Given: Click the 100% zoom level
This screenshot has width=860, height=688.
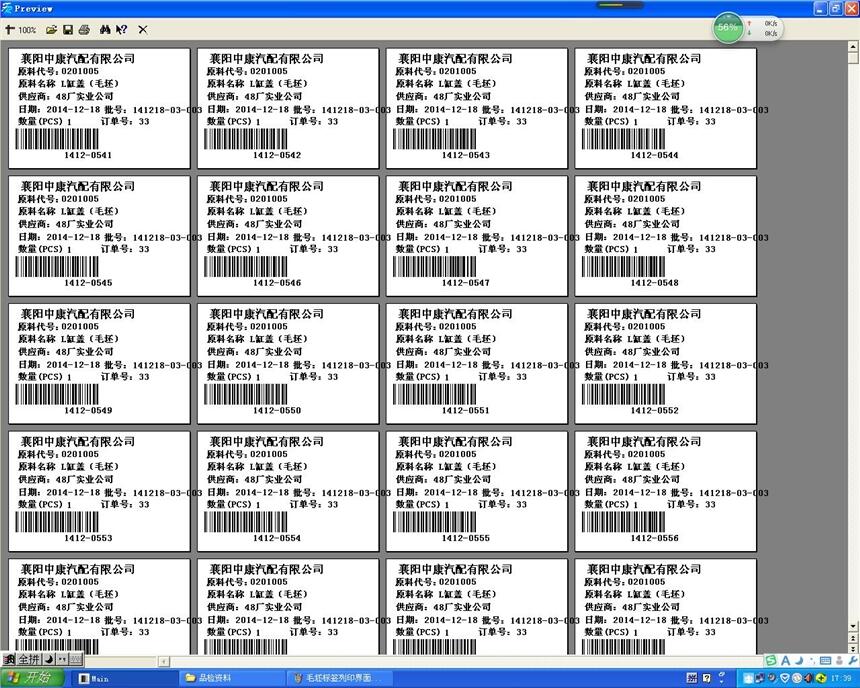Looking at the screenshot, I should [27, 30].
